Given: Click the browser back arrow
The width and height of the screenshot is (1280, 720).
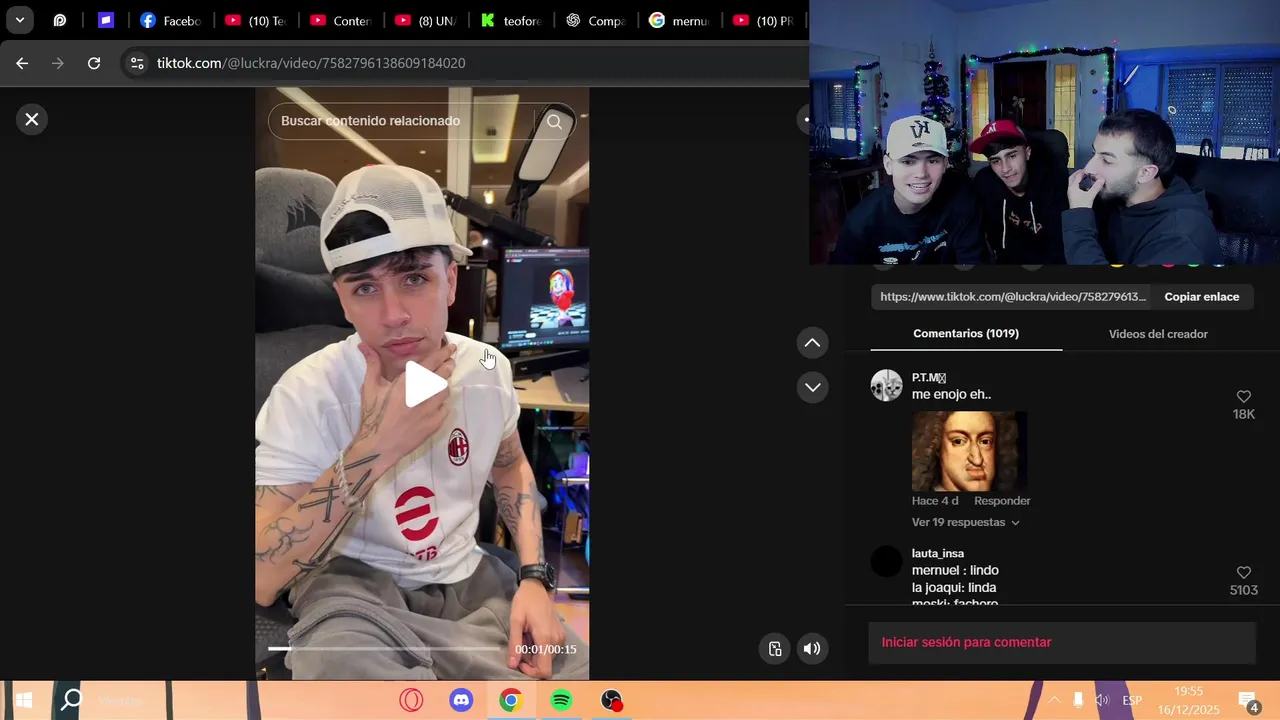Looking at the screenshot, I should coord(22,63).
